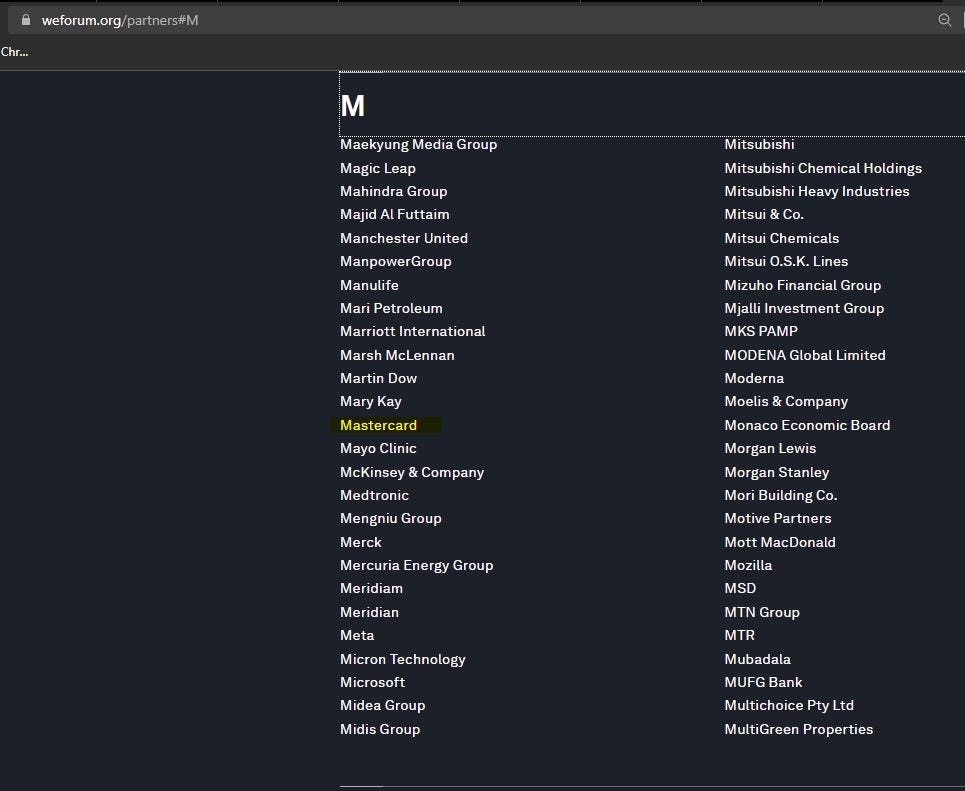Click the zoom magnifier icon in address bar

(x=944, y=20)
